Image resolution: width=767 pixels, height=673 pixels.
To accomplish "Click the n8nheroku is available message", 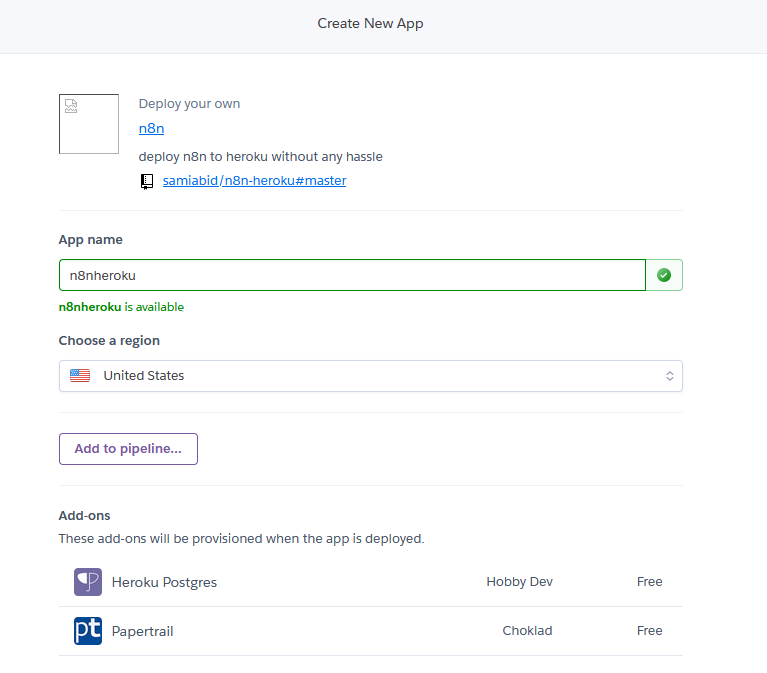I will [121, 307].
